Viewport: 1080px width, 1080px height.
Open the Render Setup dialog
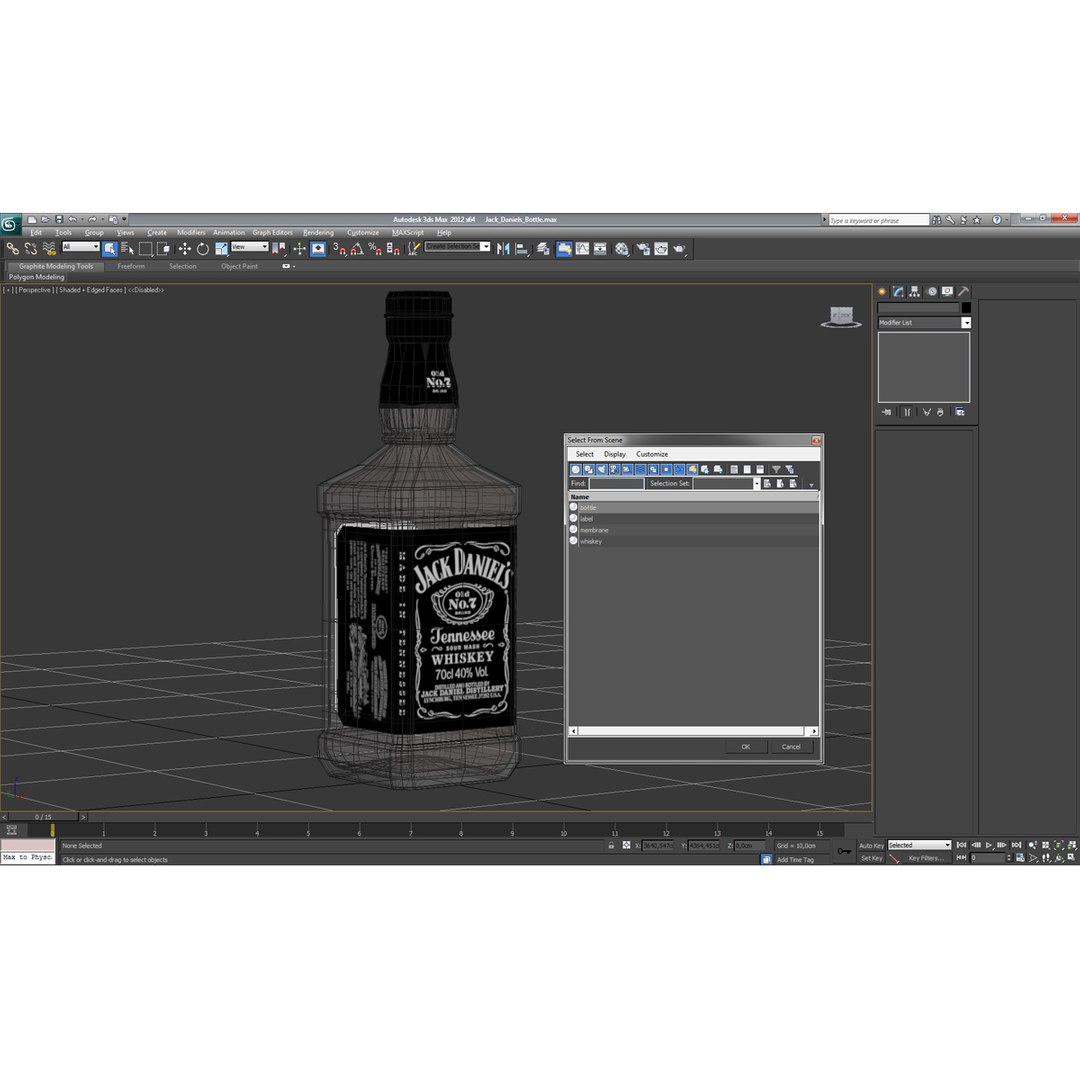643,249
